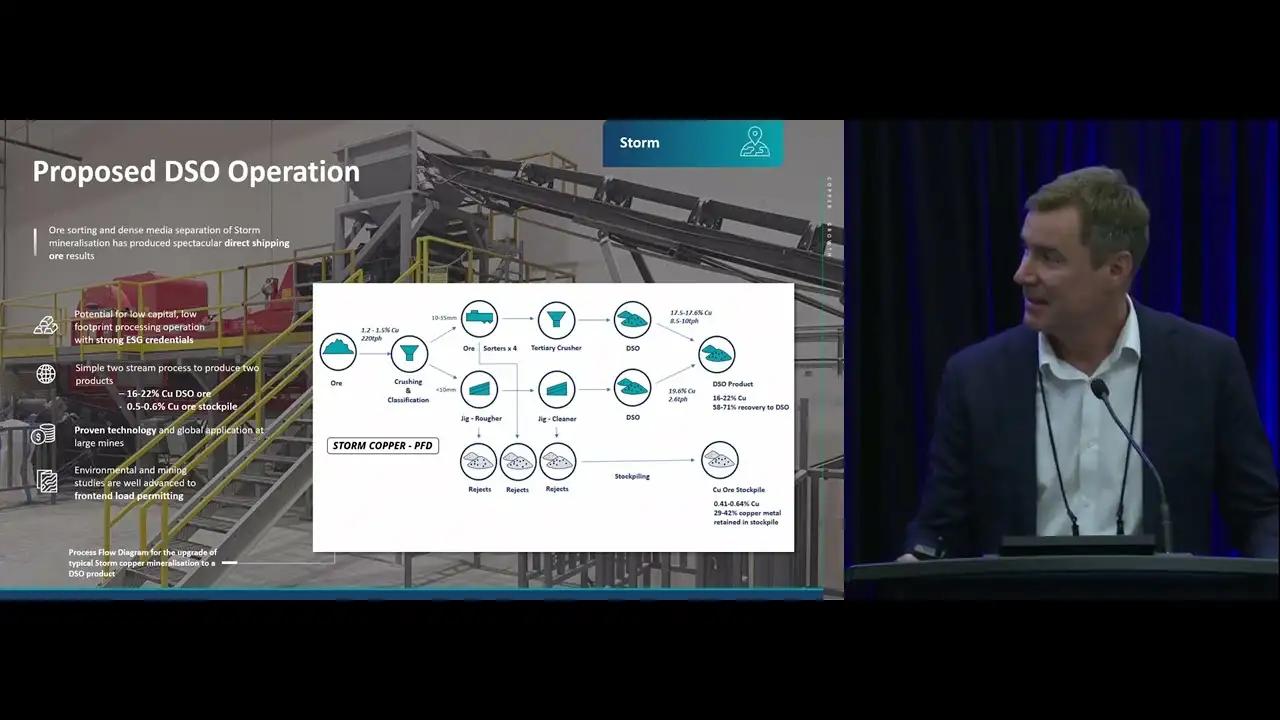This screenshot has width=1280, height=720.
Task: Click the Process Flow Diagram caption text
Action: [142, 563]
